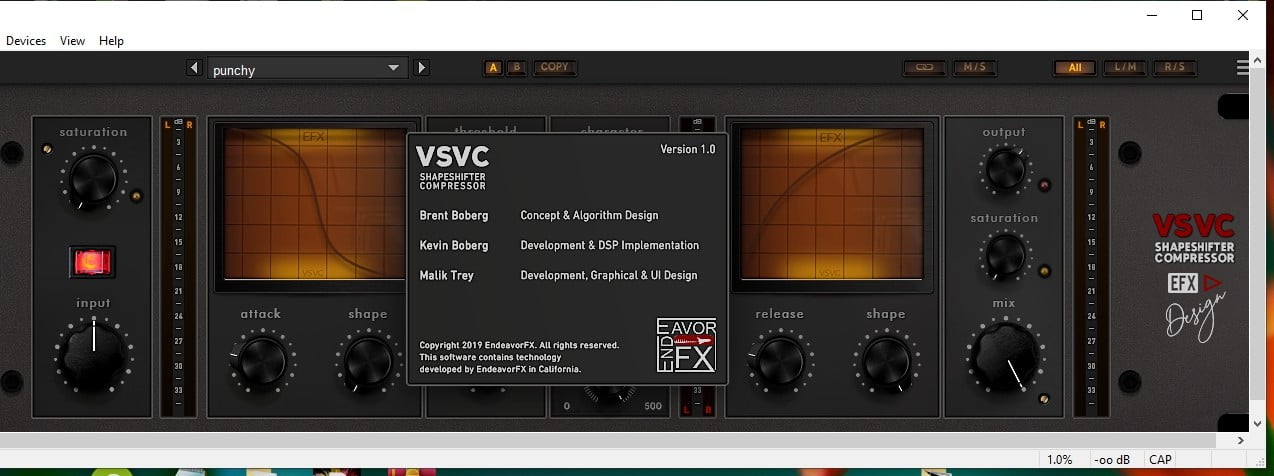The width and height of the screenshot is (1274, 476).
Task: Click the small screw left of input saturation knob
Action: pyautogui.click(x=47, y=149)
